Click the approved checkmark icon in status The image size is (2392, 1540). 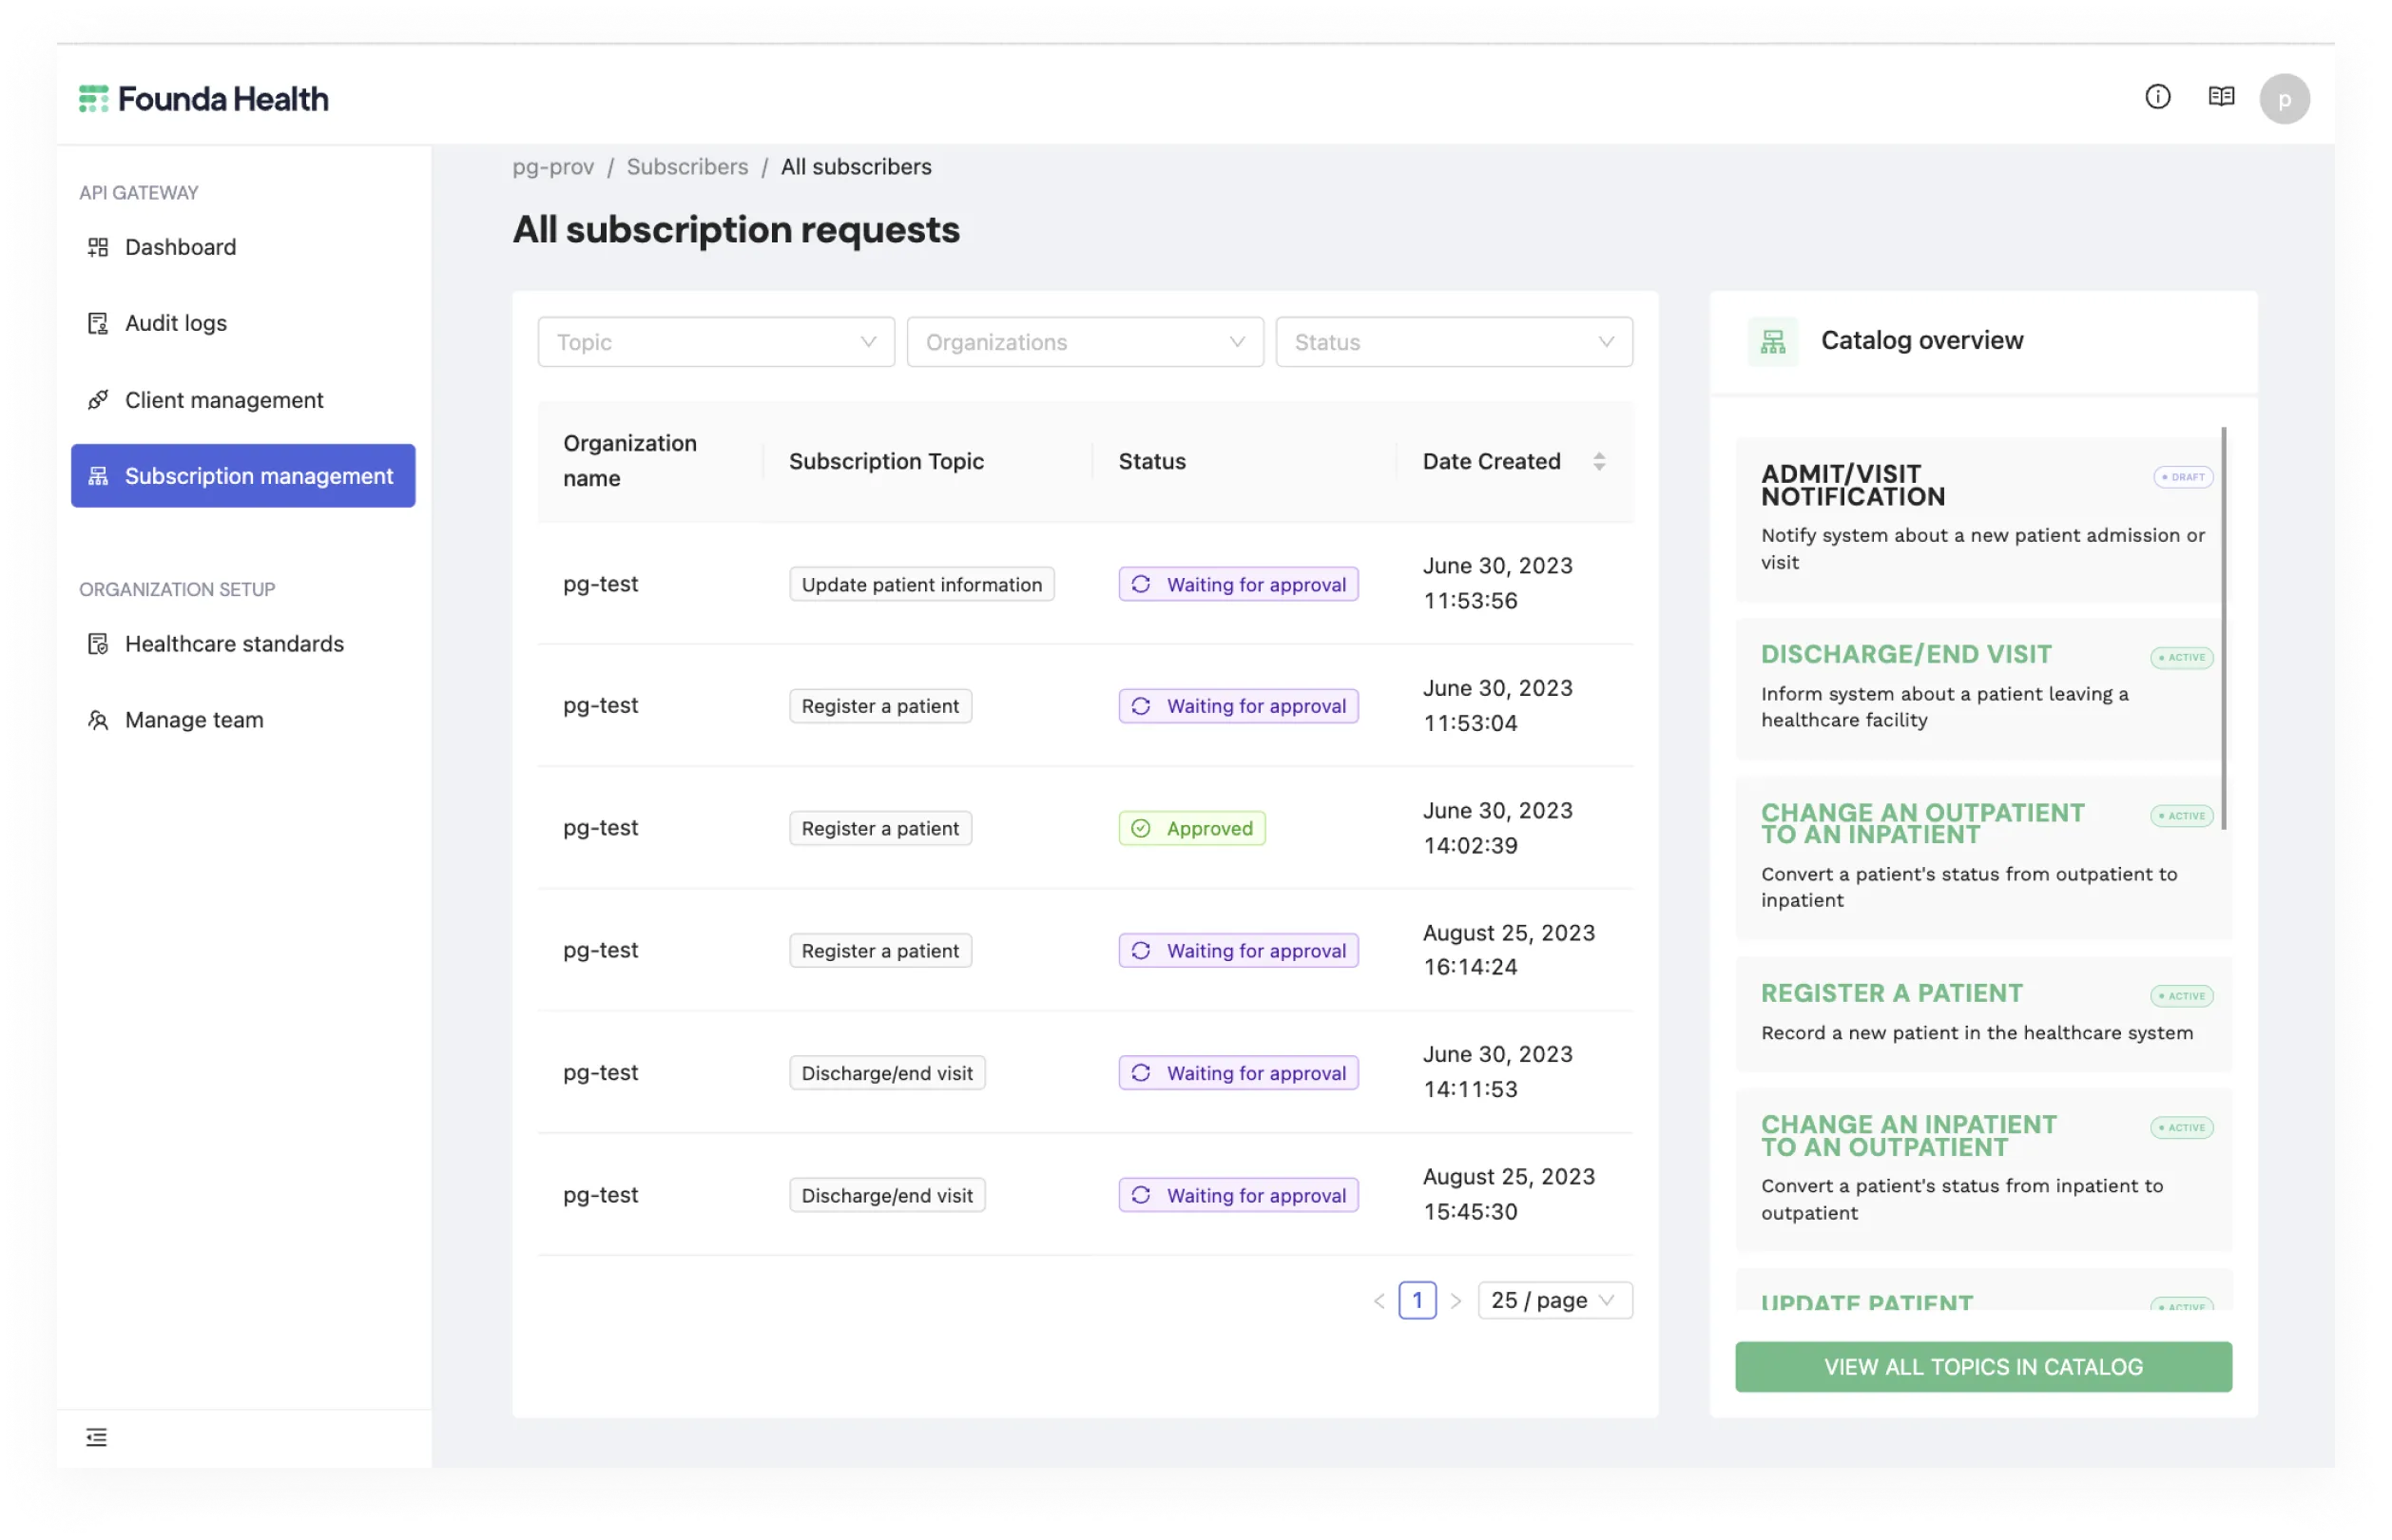pyautogui.click(x=1140, y=828)
